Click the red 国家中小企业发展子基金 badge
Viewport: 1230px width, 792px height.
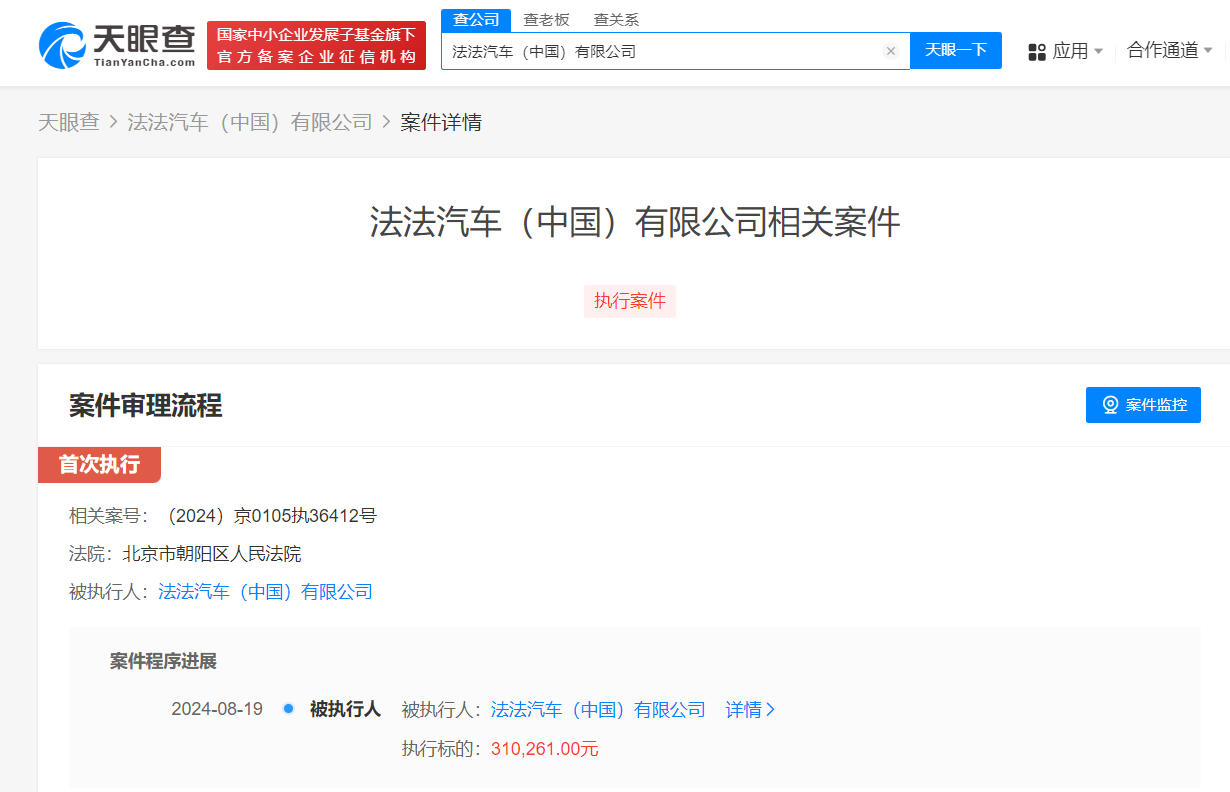316,43
